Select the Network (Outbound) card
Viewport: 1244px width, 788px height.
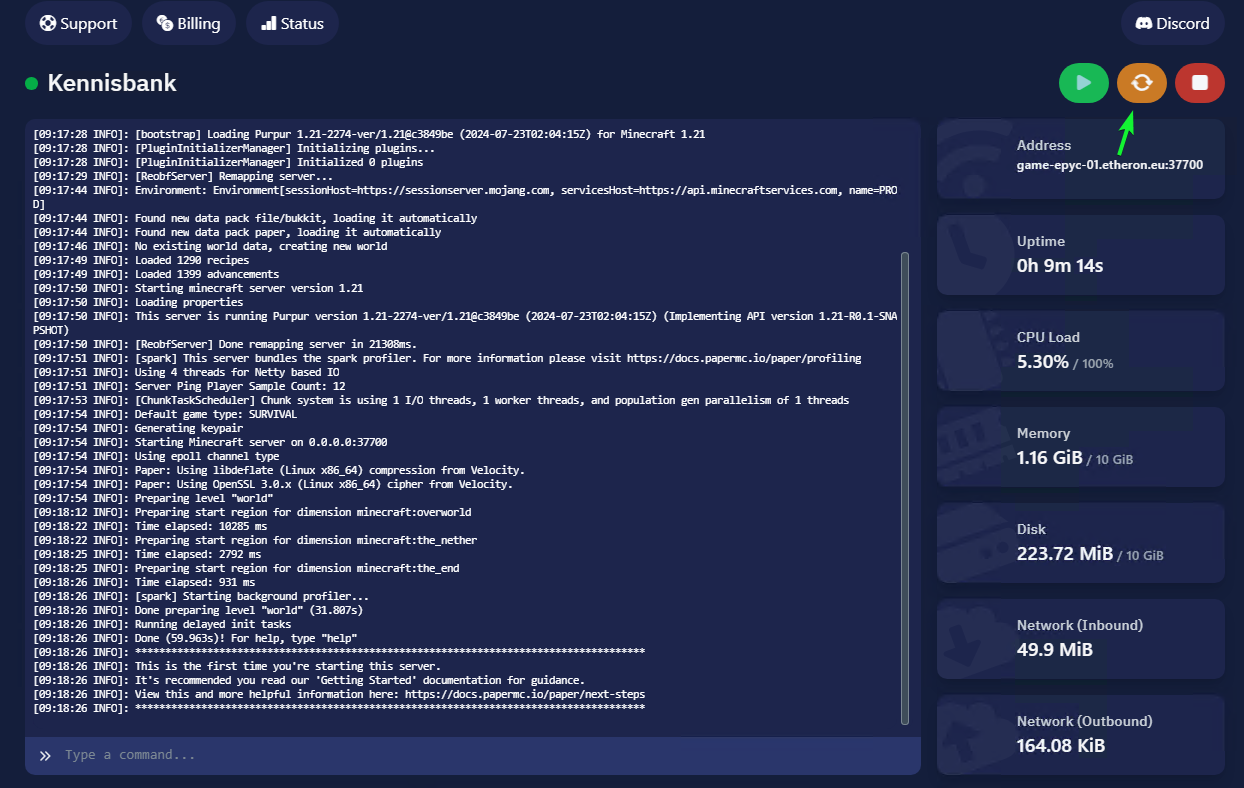click(1080, 735)
